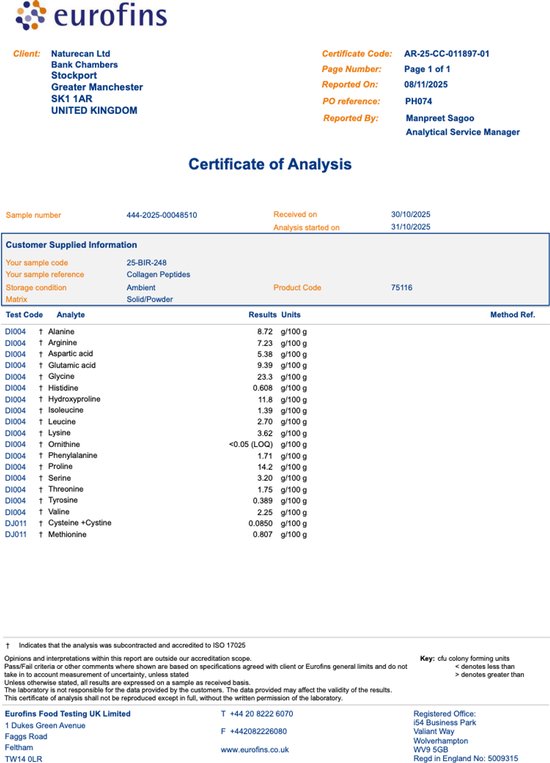The image size is (550, 763).
Task: Select the Alanine analyte row name
Action: (61, 331)
